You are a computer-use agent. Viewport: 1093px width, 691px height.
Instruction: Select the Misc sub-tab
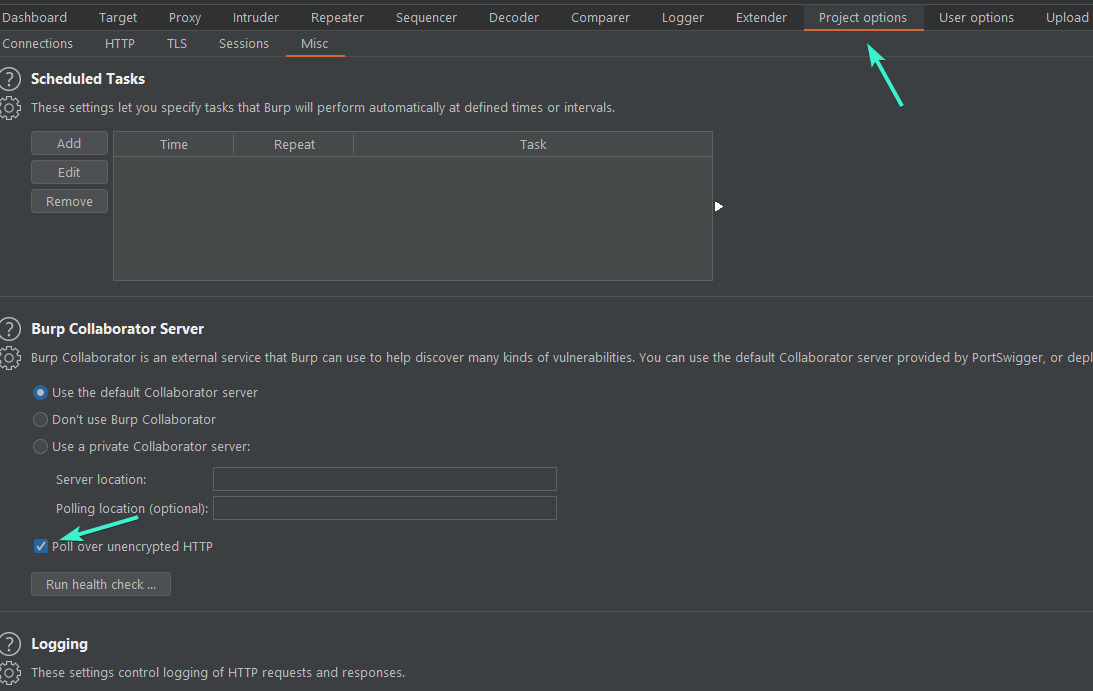click(x=315, y=43)
